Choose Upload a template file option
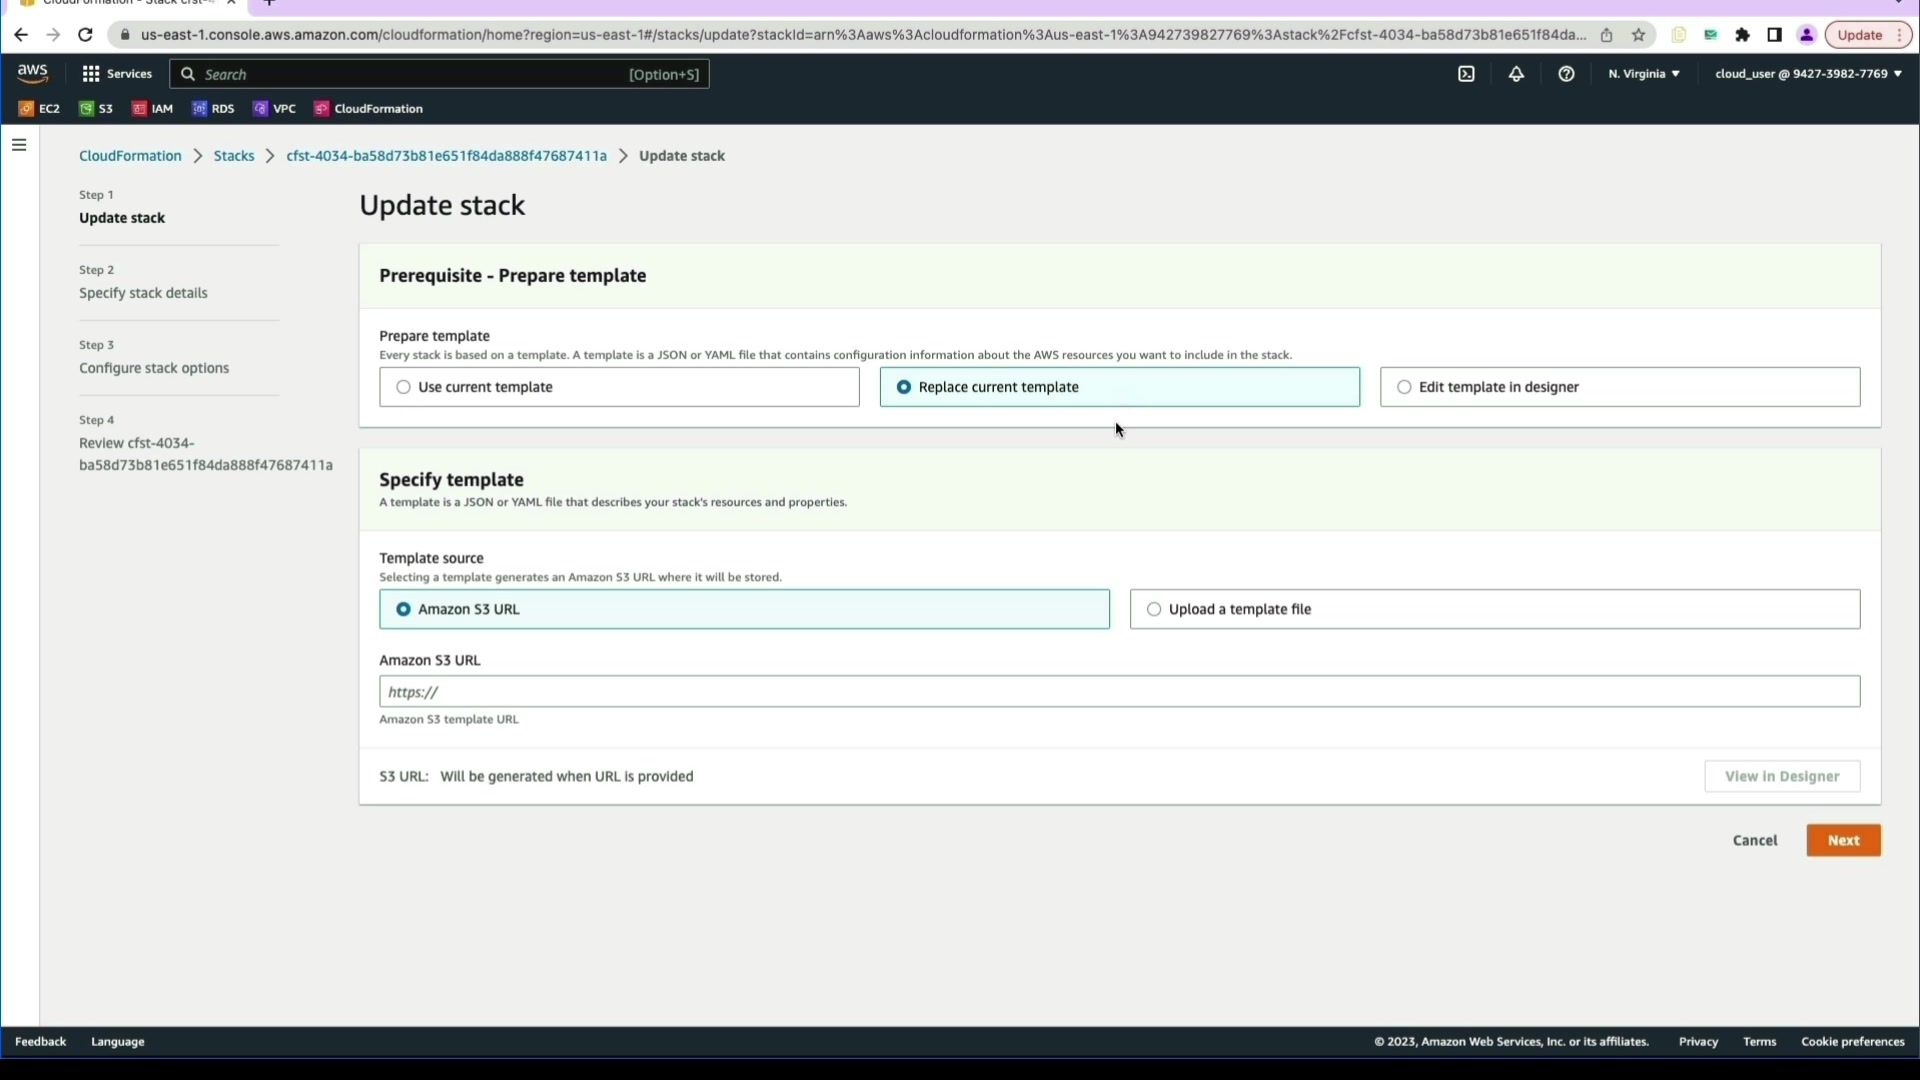 pyautogui.click(x=1154, y=609)
